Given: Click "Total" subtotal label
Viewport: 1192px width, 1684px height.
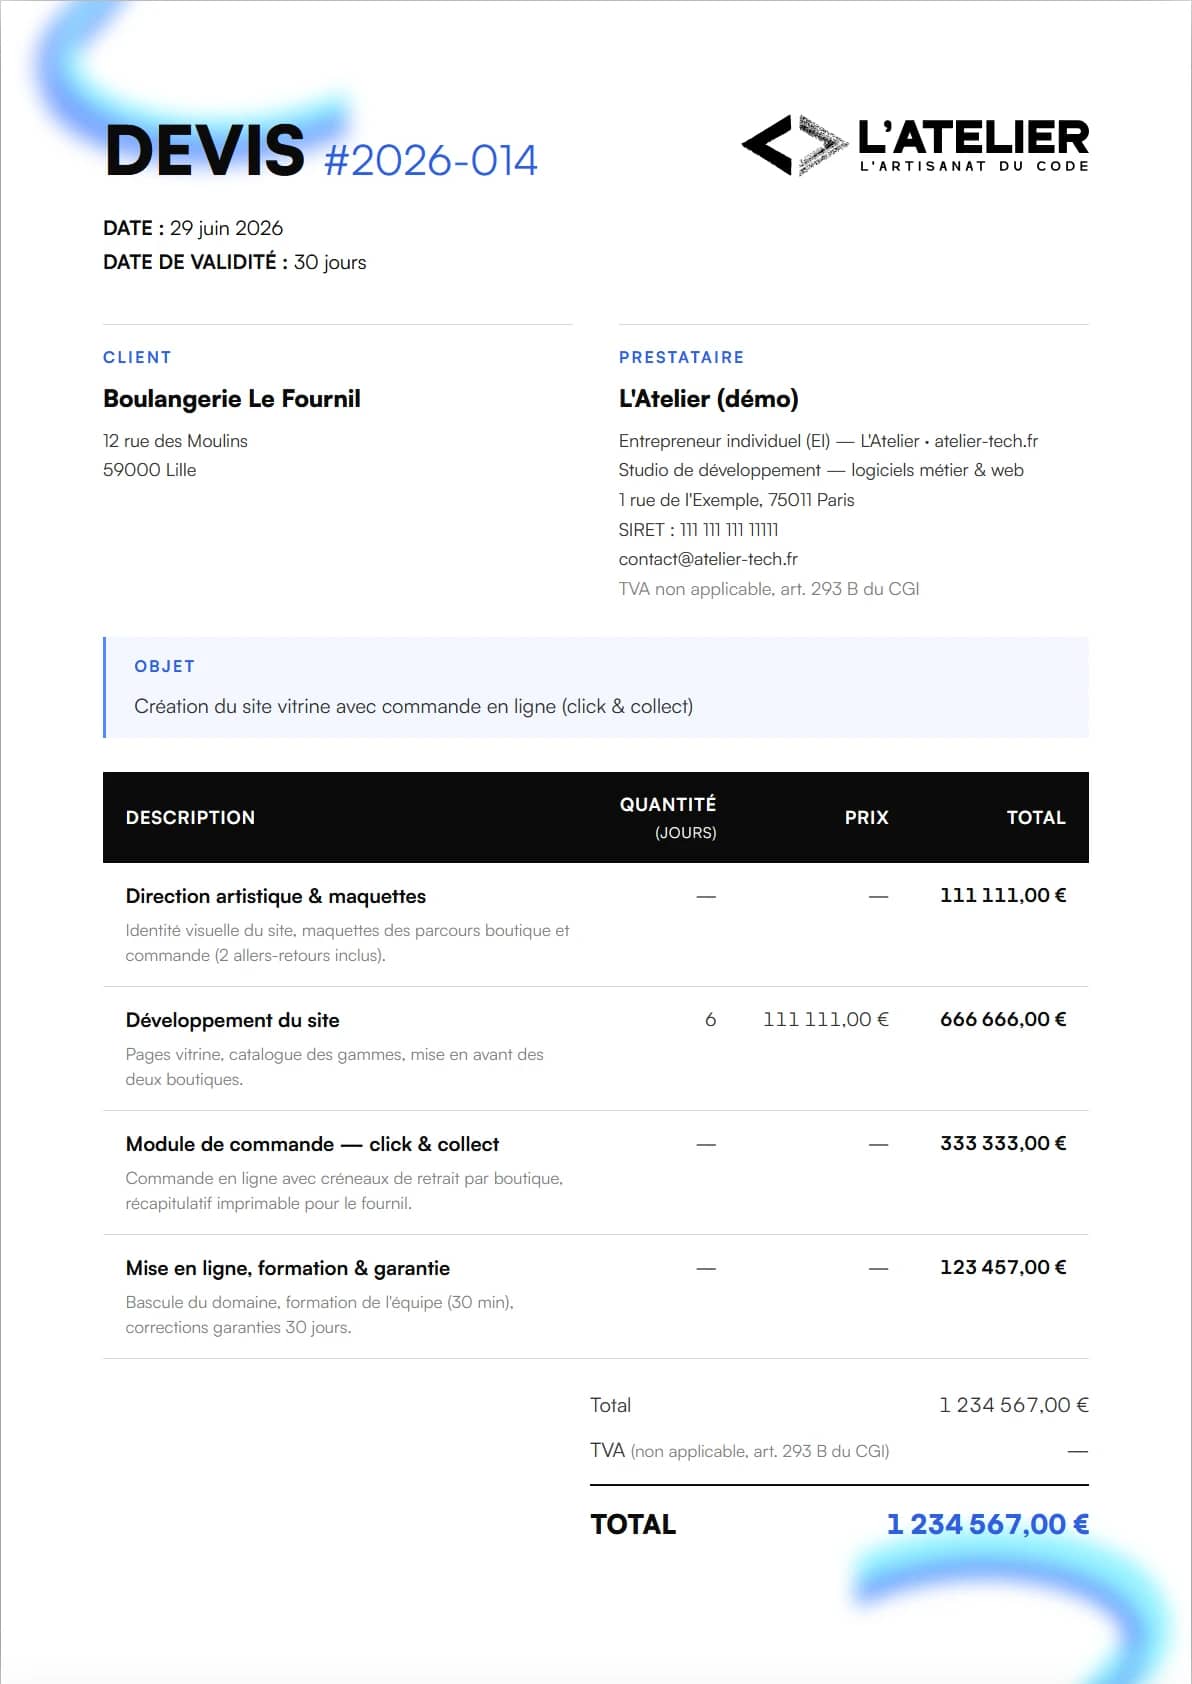Looking at the screenshot, I should point(610,1405).
